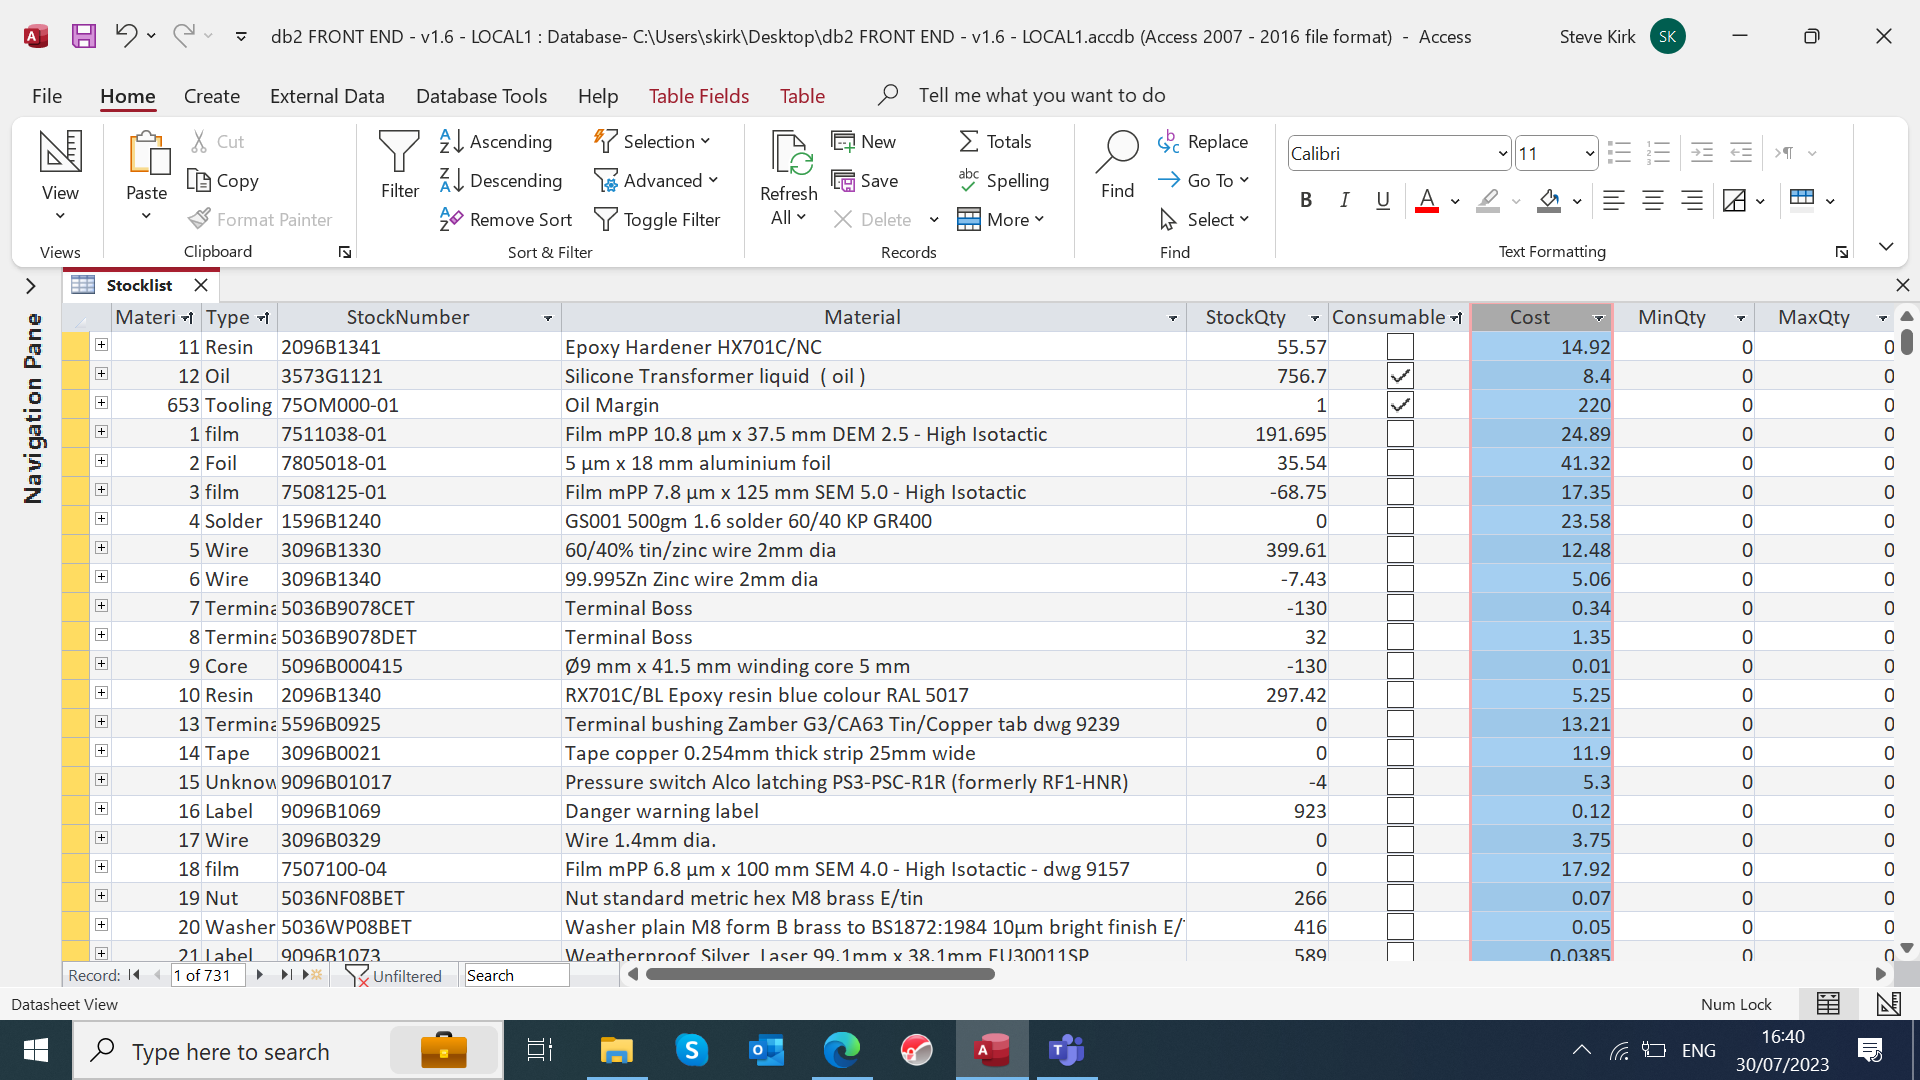Uncheck Consumable for Silicone Transformer liquid
The image size is (1920, 1080).
point(1400,376)
